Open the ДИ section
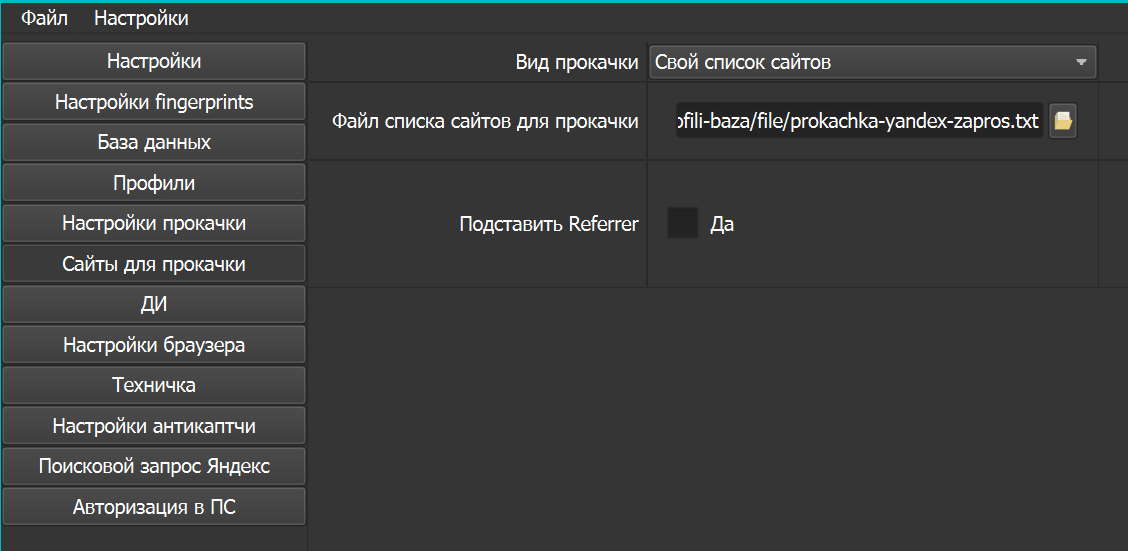 coord(154,304)
